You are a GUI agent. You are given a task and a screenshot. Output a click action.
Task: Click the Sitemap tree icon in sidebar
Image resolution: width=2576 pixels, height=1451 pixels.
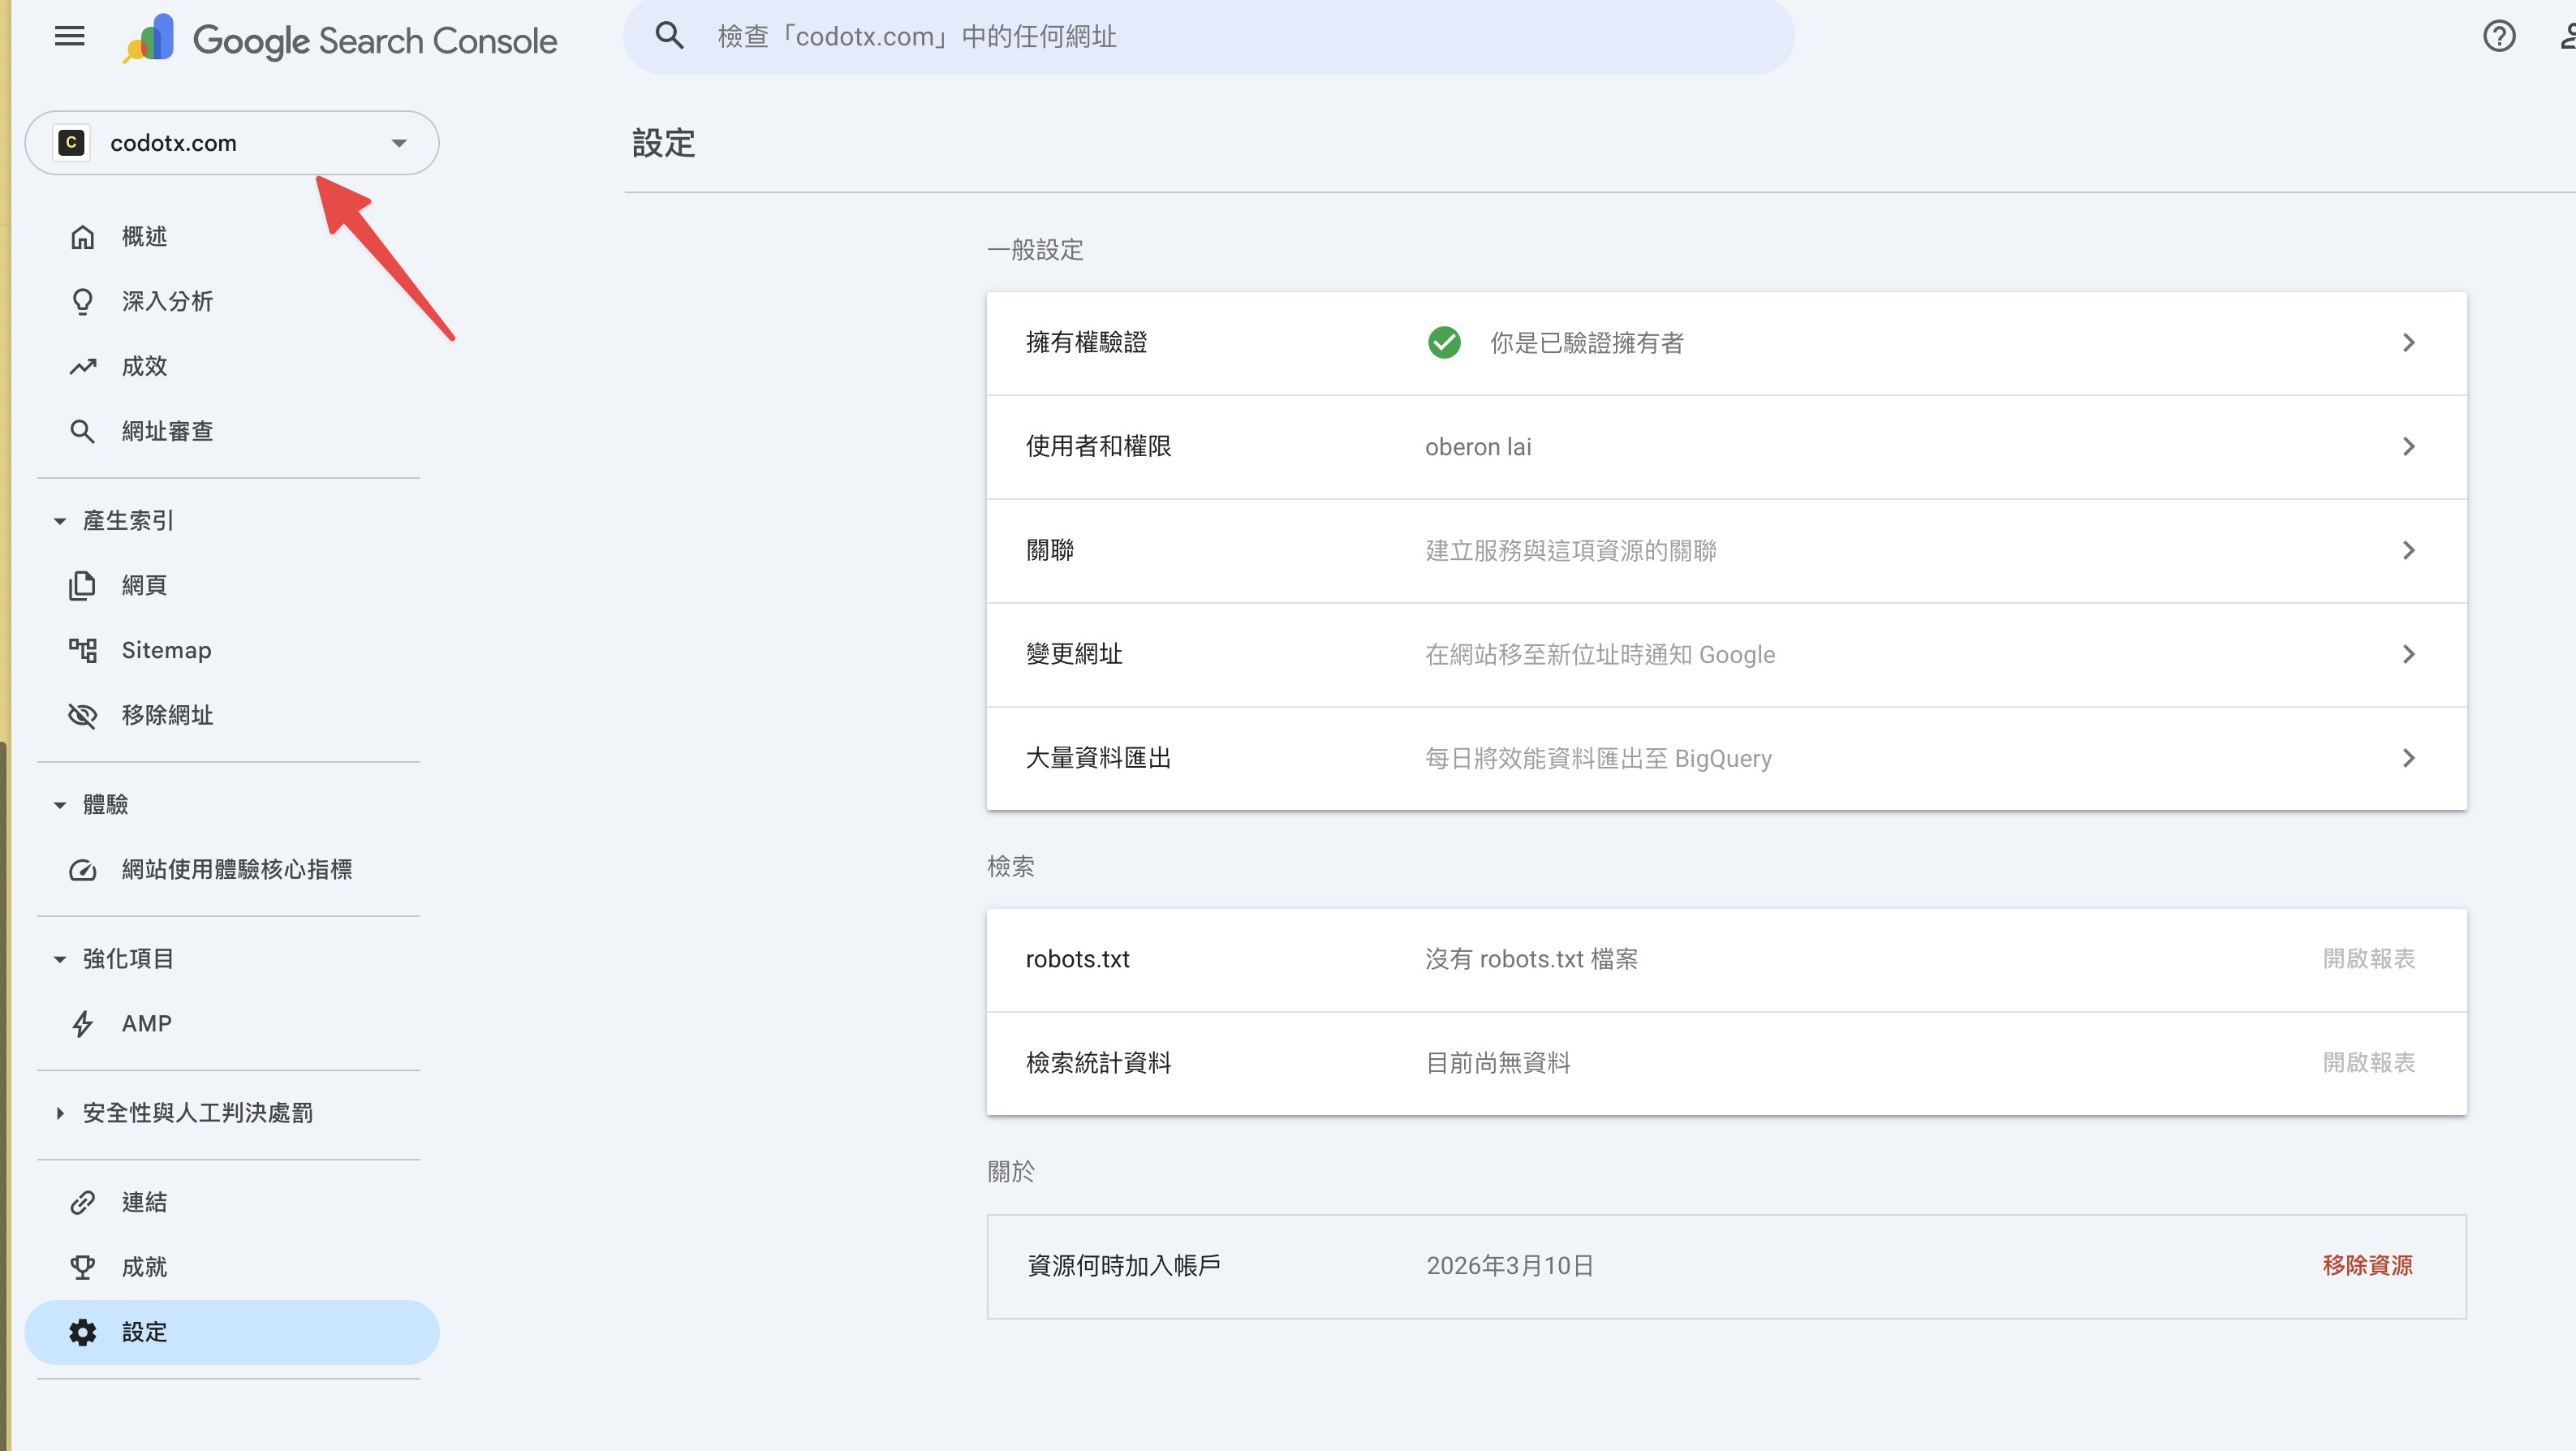tap(82, 651)
